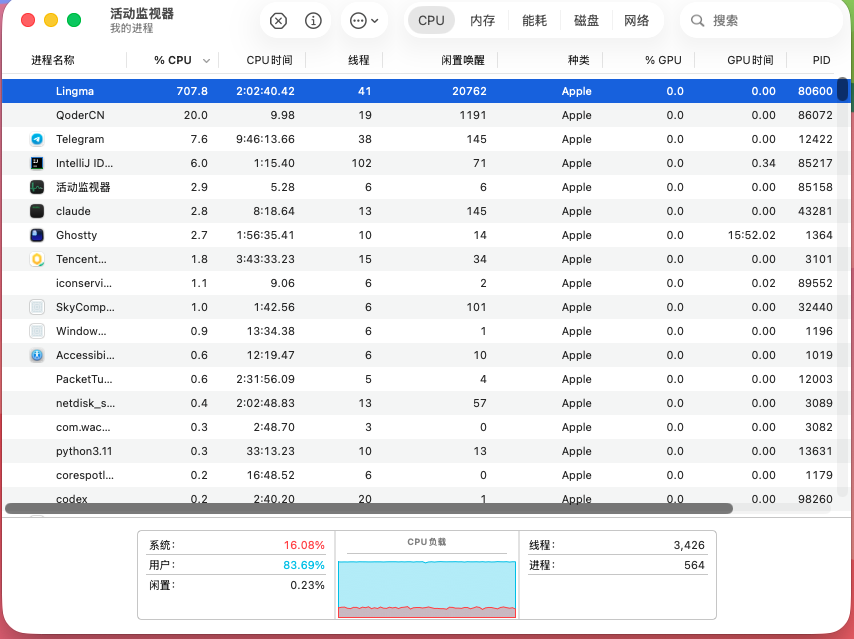854x639 pixels.
Task: Toggle sort order on % CPU column arrow
Action: 206,60
